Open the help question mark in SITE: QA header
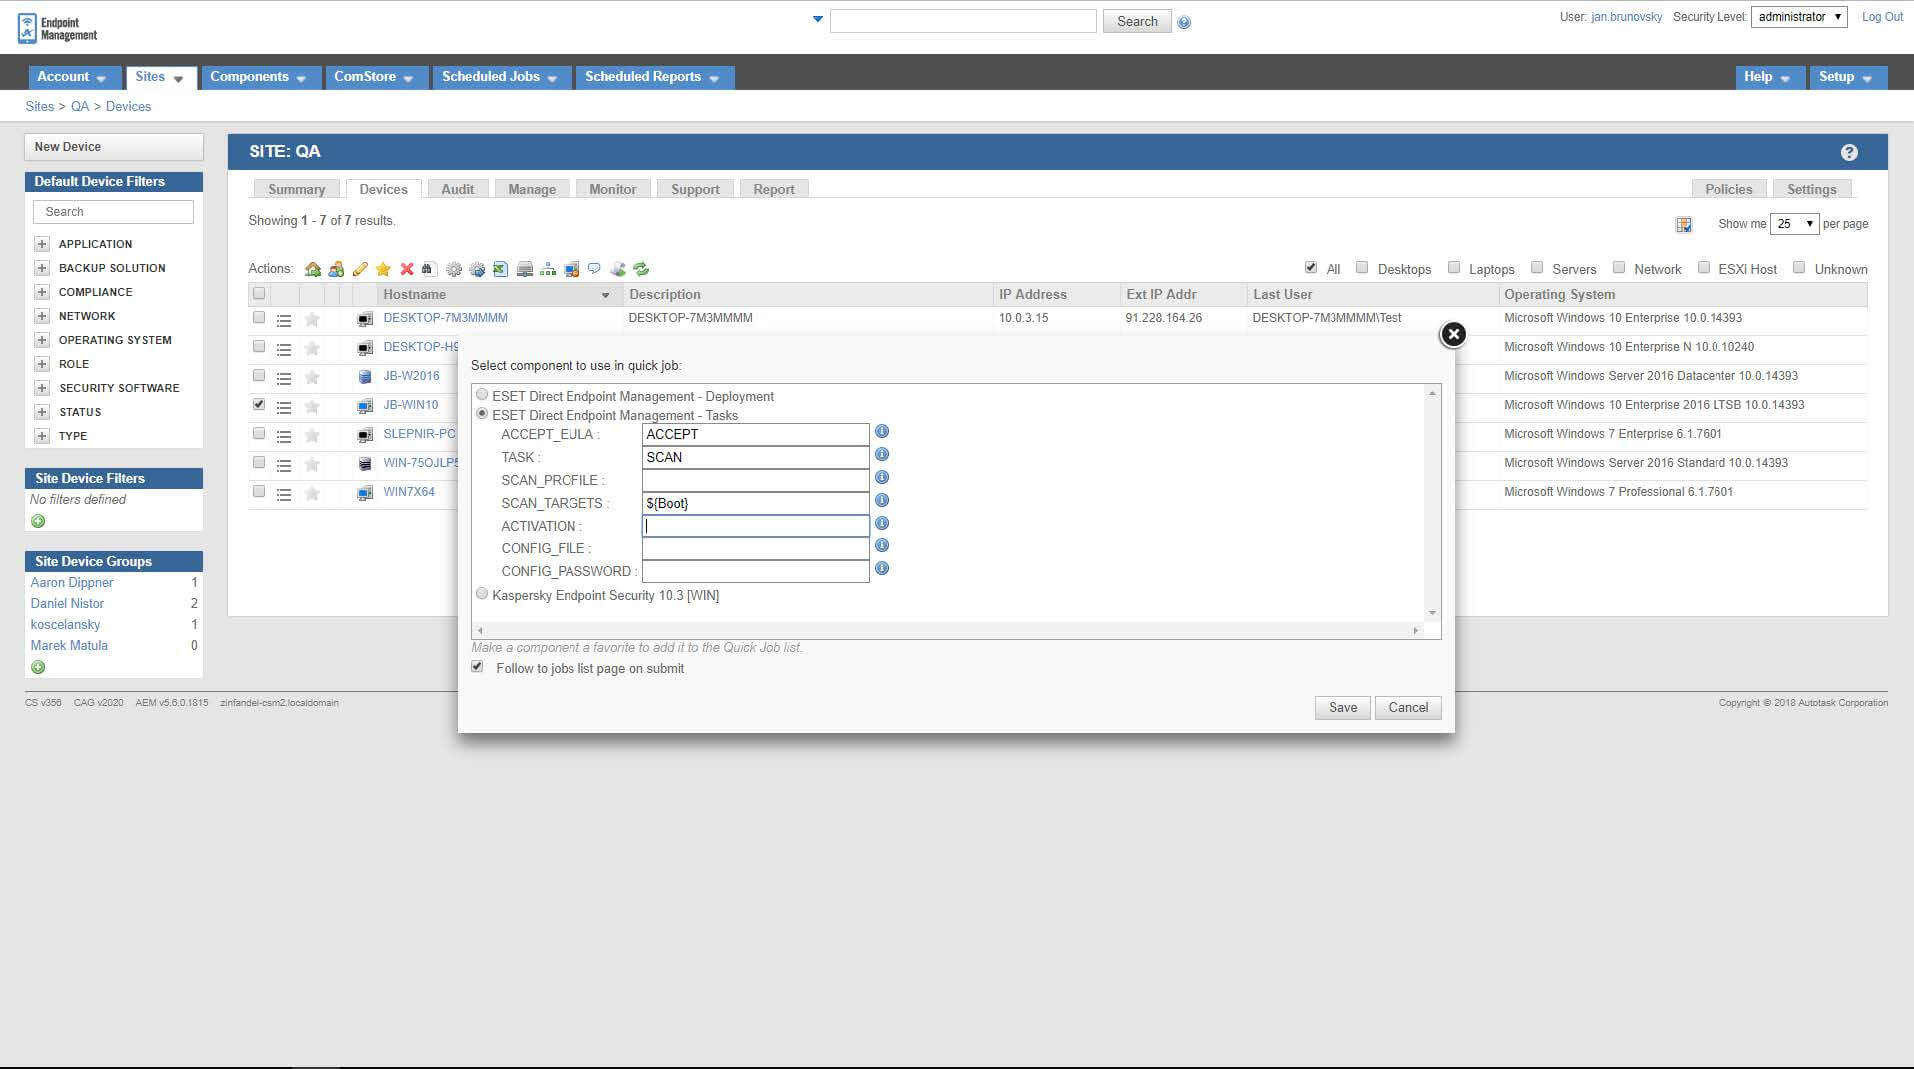 1849,152
